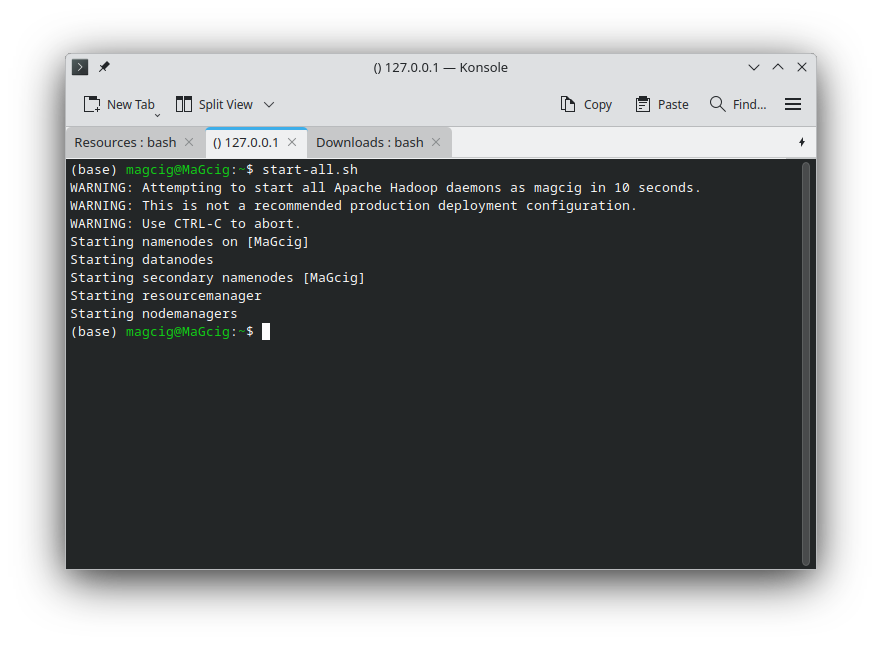Click the terminal cursor at the prompt
Image resolution: width=882 pixels, height=647 pixels.
click(266, 332)
